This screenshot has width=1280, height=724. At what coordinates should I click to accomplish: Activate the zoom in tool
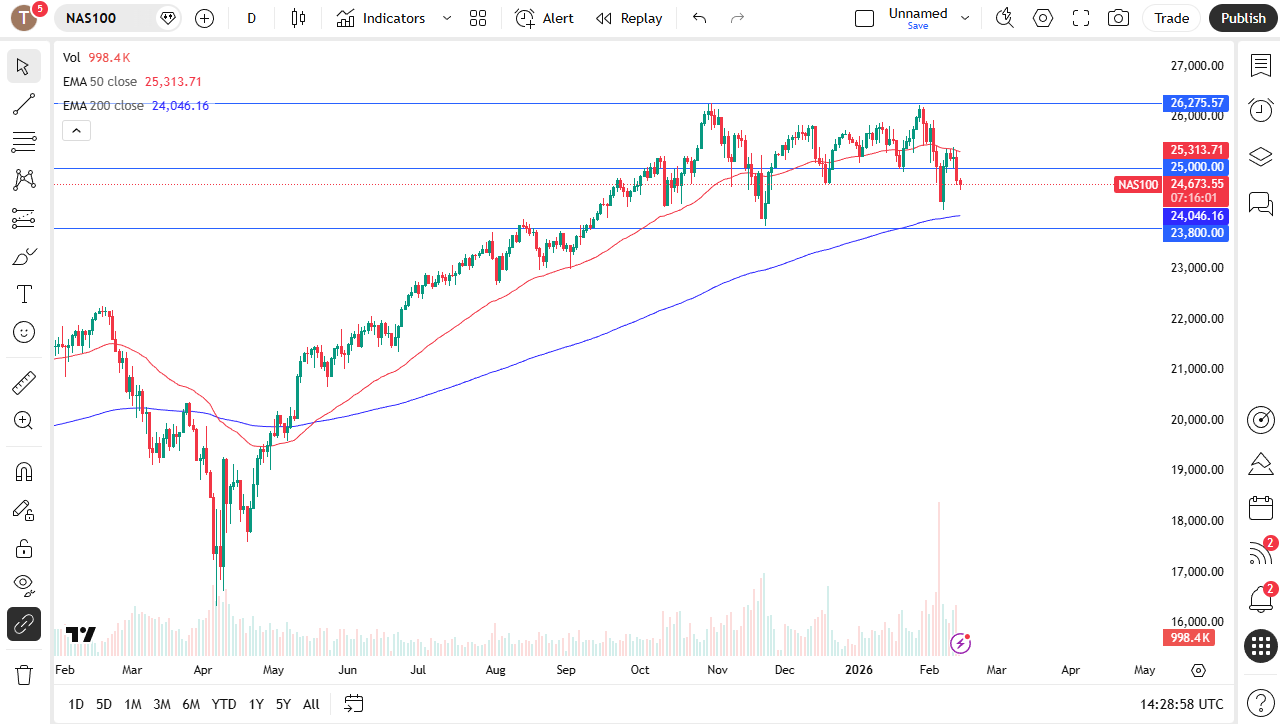[x=24, y=420]
